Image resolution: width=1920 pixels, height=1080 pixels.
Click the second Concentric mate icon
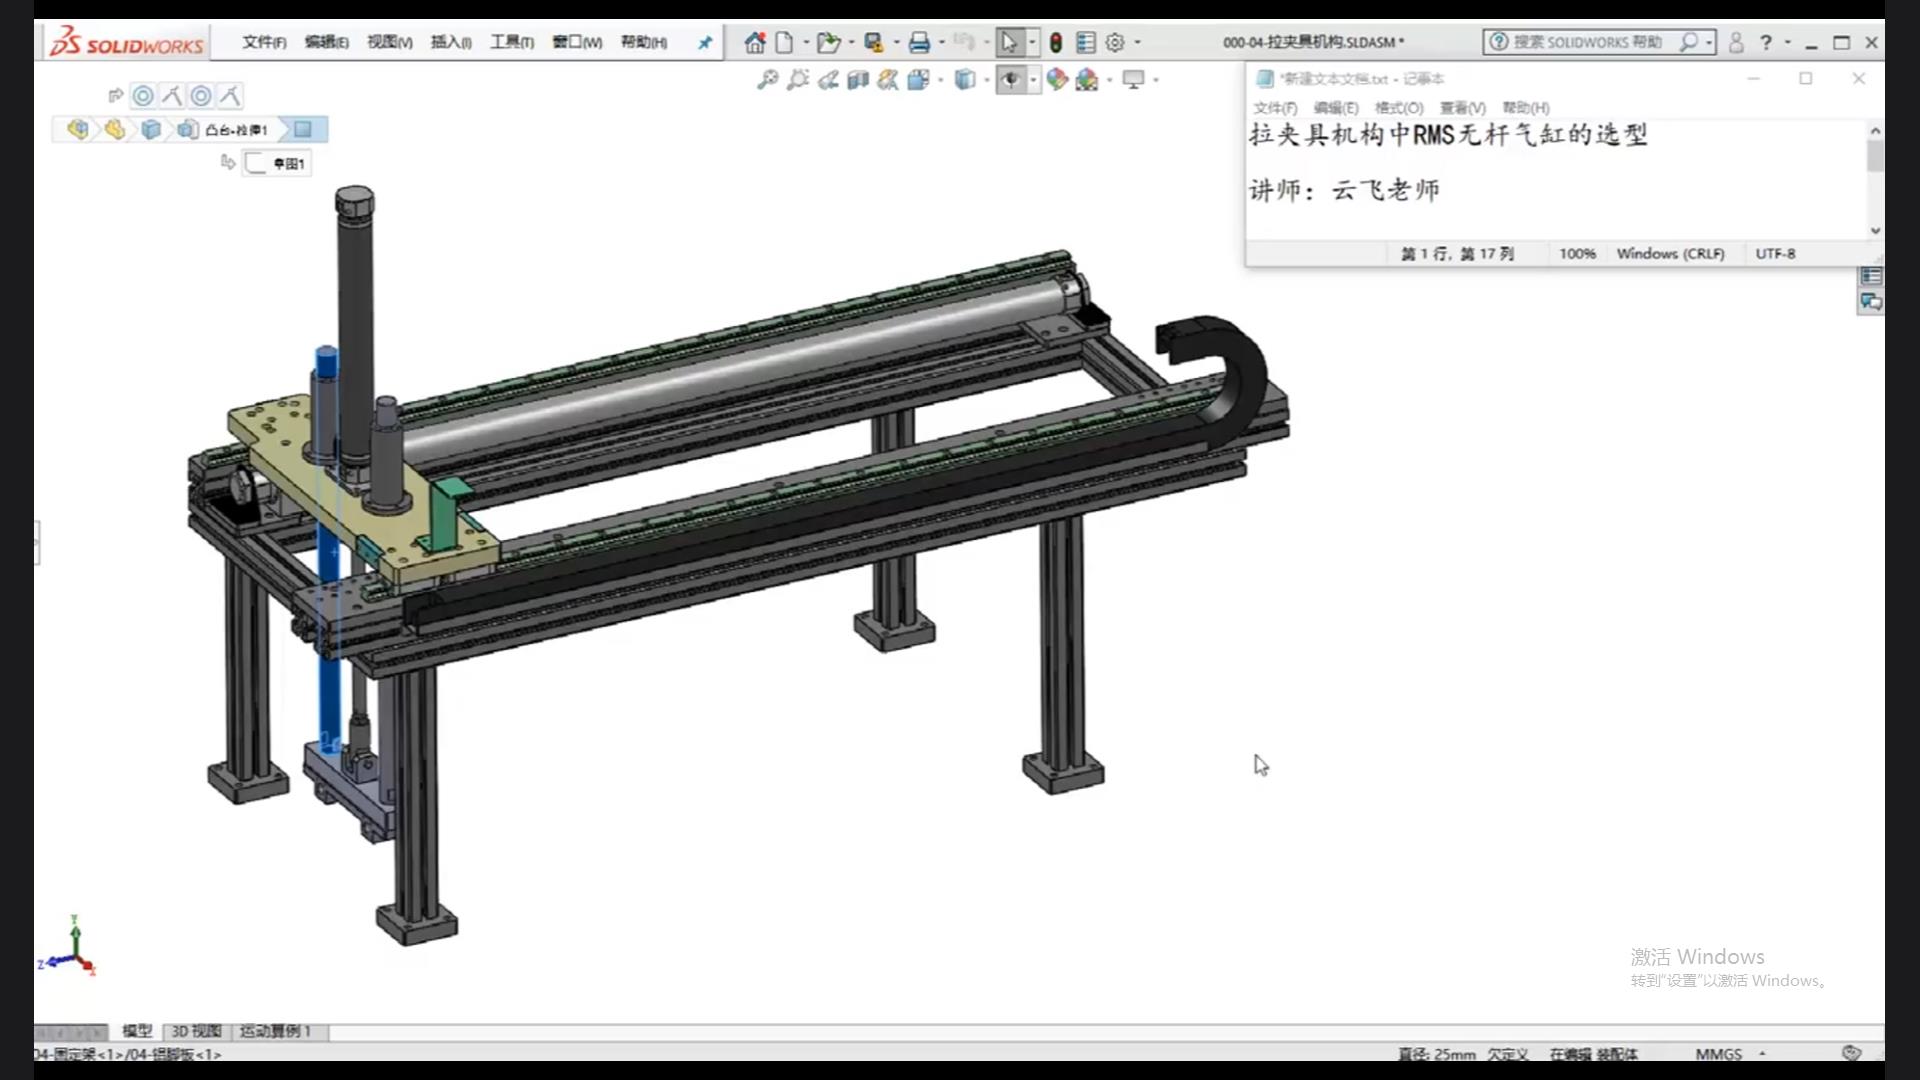pyautogui.click(x=201, y=96)
